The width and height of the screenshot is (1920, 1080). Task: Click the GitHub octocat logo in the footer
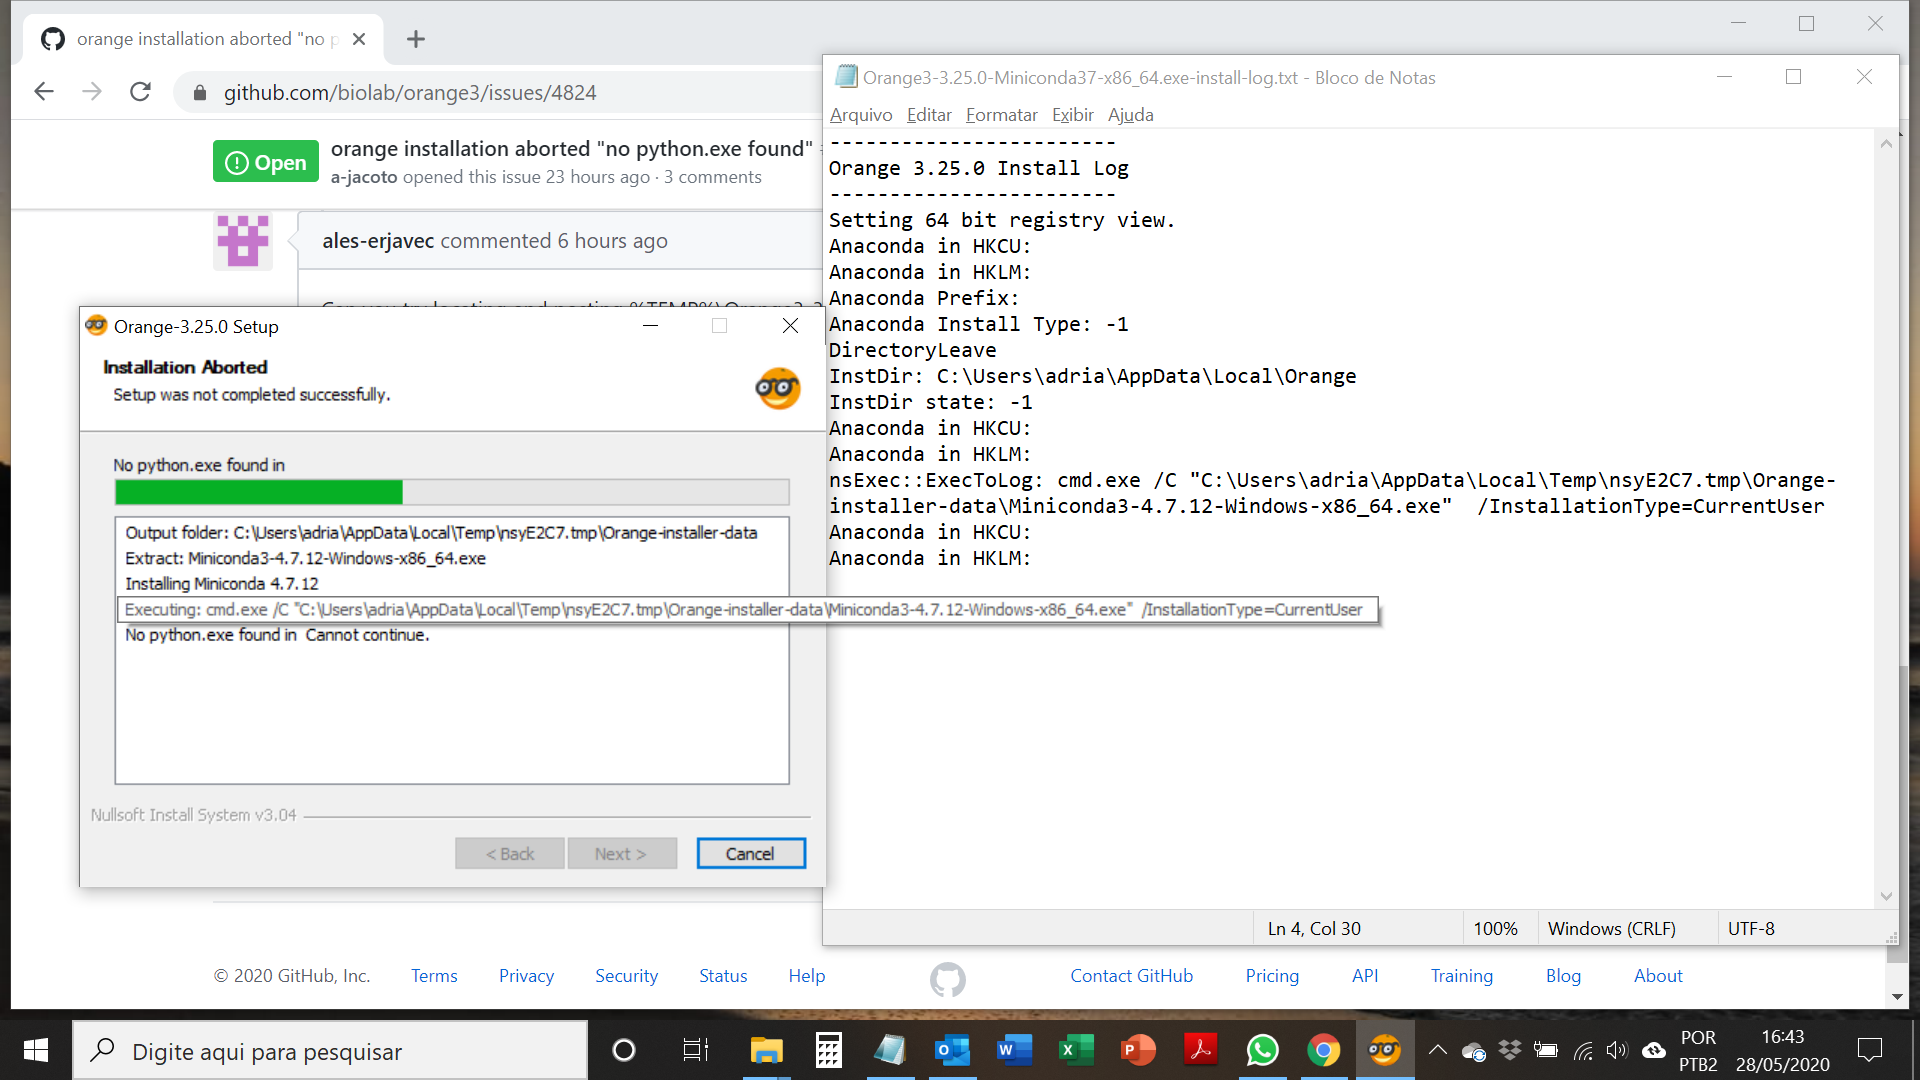(x=947, y=980)
